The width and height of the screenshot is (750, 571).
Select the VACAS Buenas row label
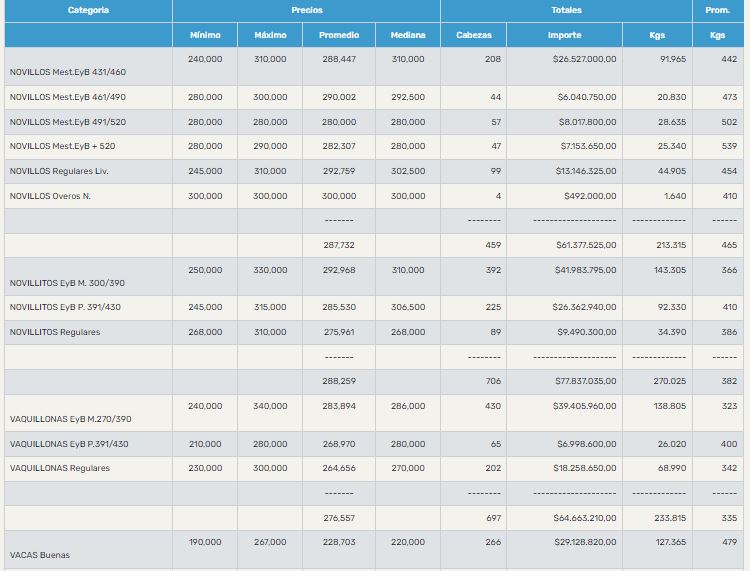point(40,555)
